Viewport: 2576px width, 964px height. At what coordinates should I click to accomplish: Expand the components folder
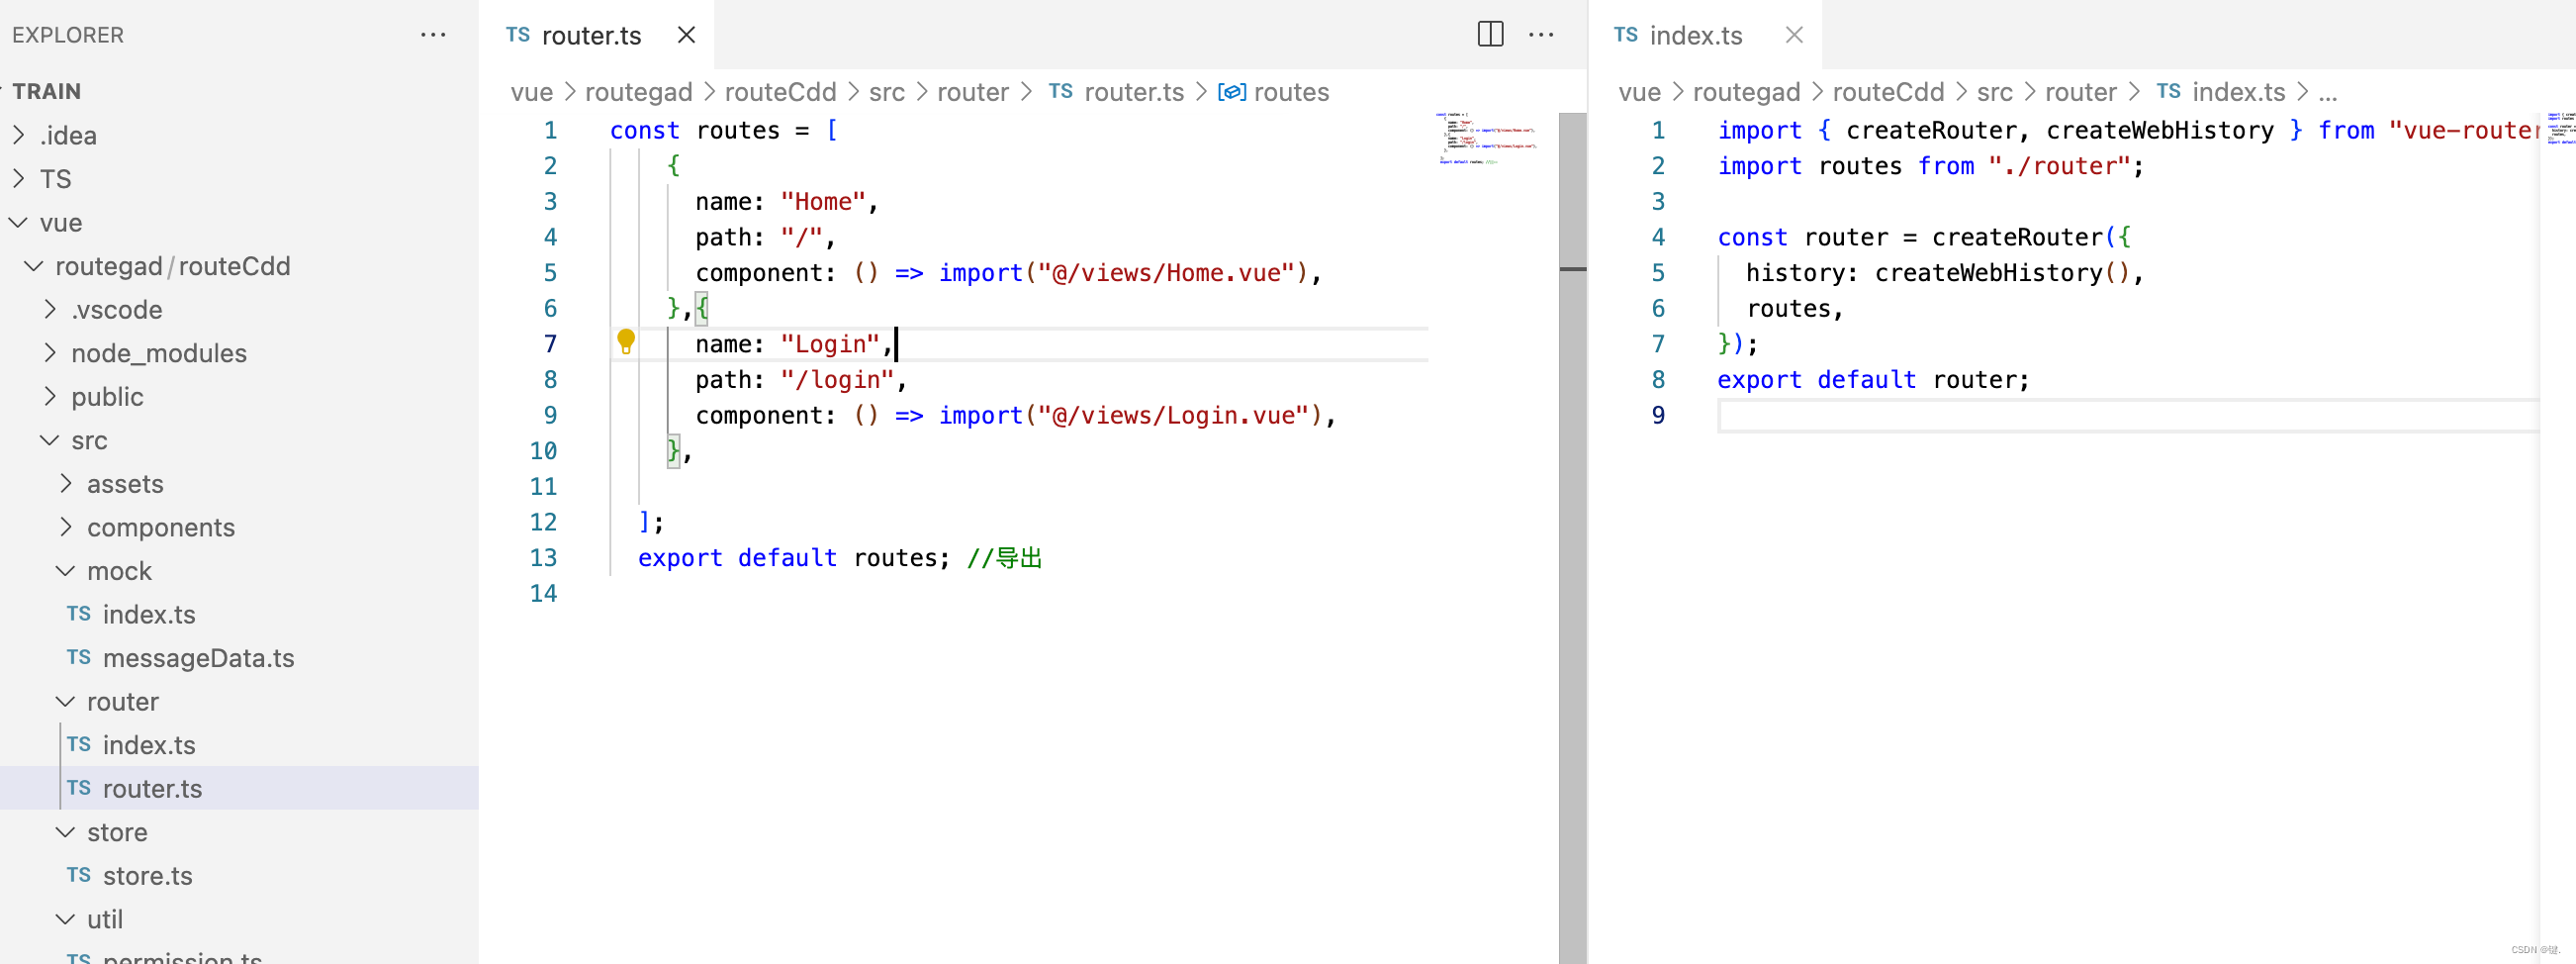click(x=239, y=527)
